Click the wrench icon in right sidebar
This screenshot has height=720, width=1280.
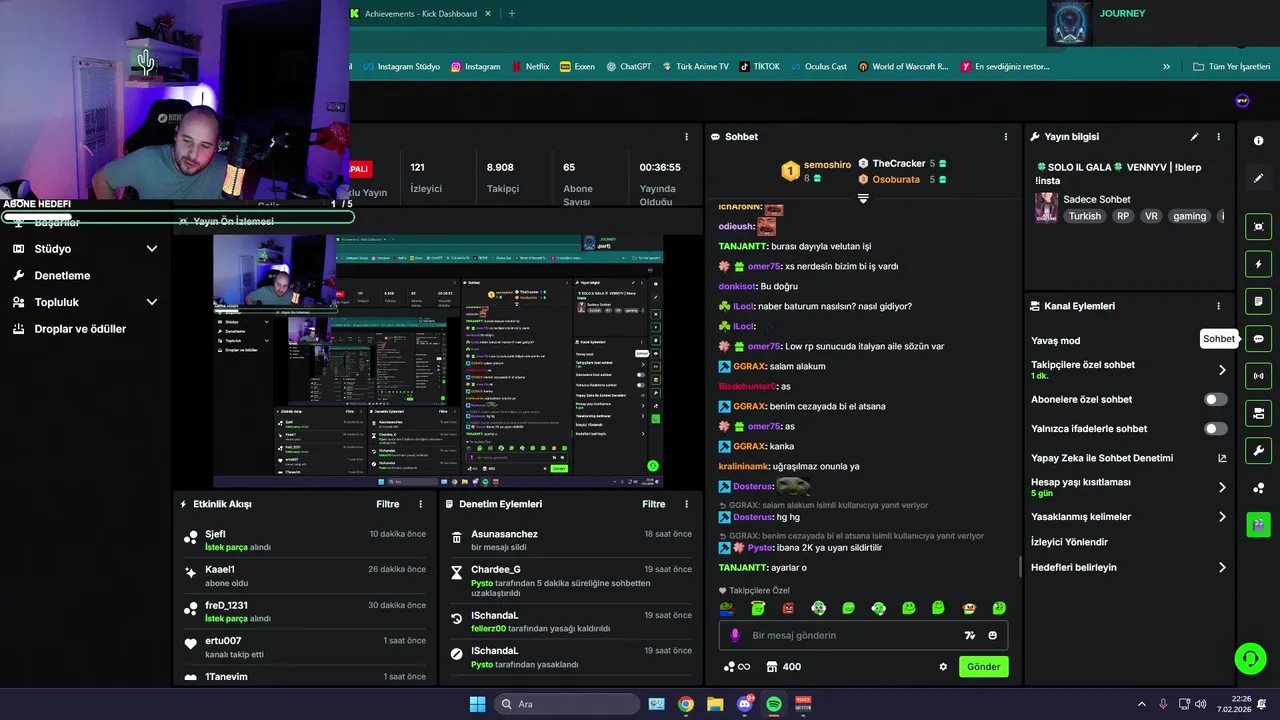(1258, 450)
